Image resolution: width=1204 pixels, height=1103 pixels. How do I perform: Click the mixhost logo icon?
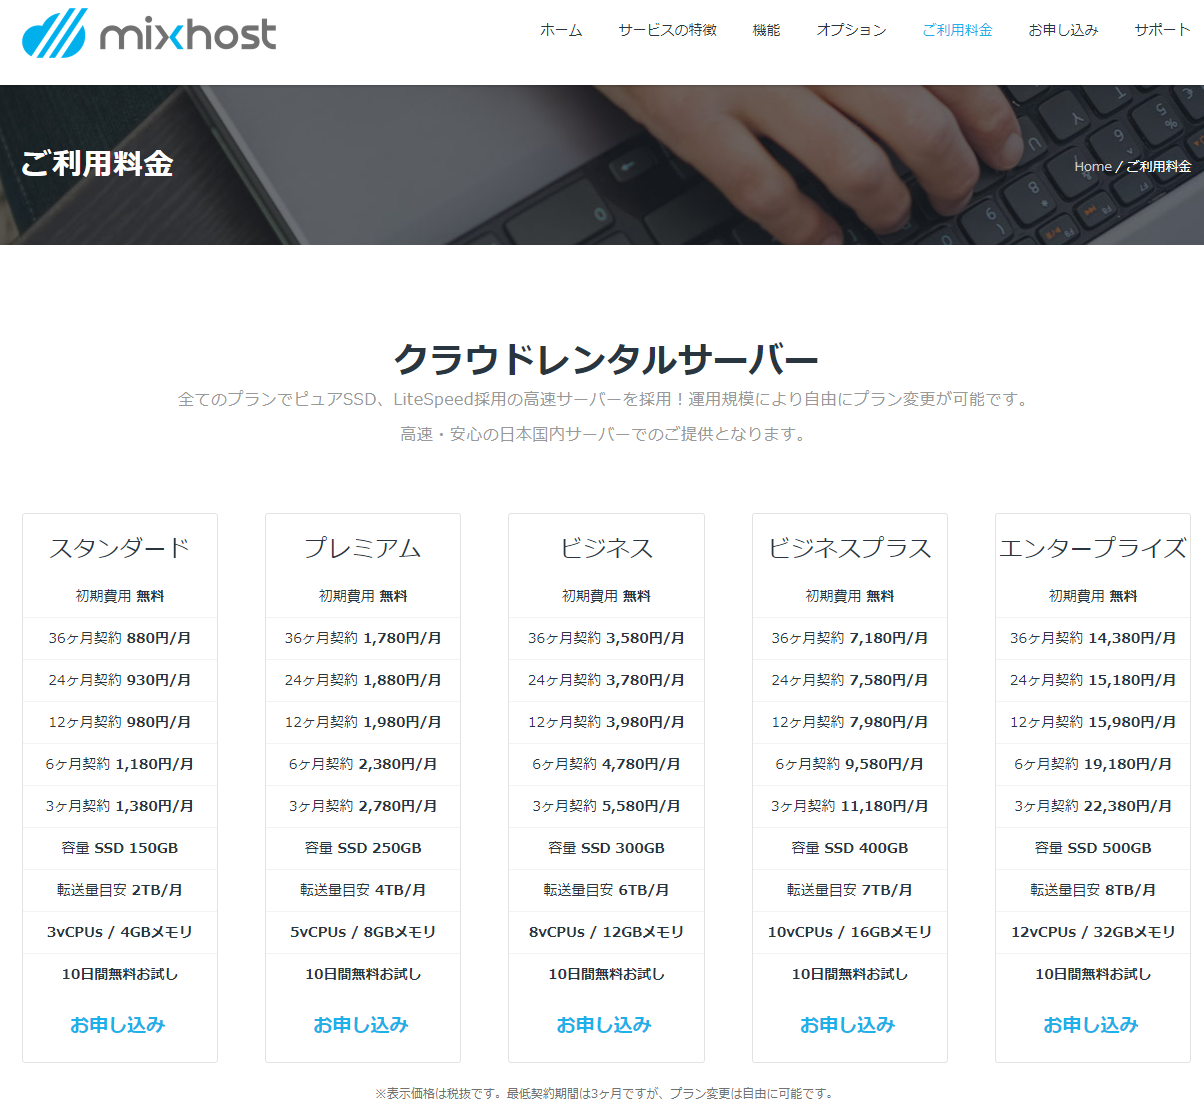point(54,33)
